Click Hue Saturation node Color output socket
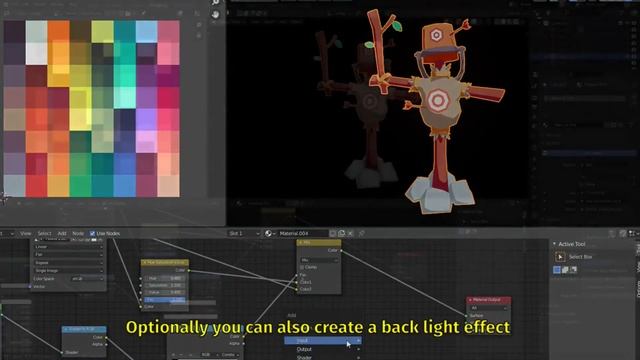This screenshot has width=640, height=360. pos(189,270)
